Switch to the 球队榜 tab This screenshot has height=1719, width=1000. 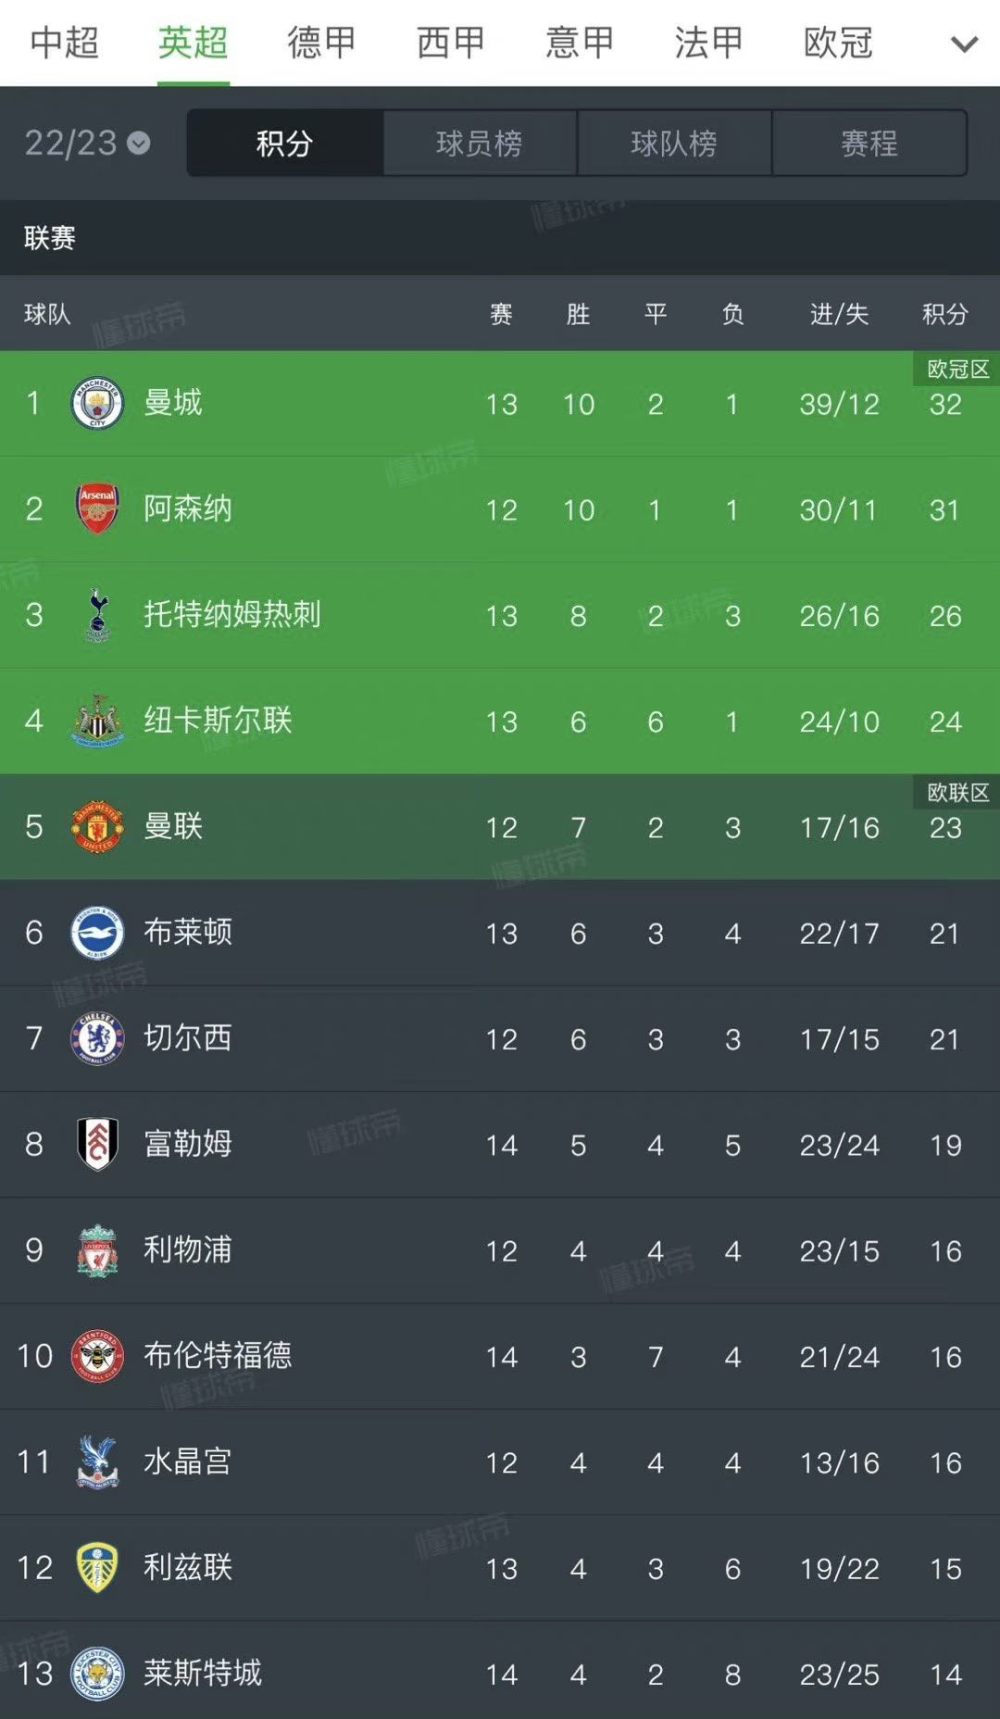coord(674,143)
